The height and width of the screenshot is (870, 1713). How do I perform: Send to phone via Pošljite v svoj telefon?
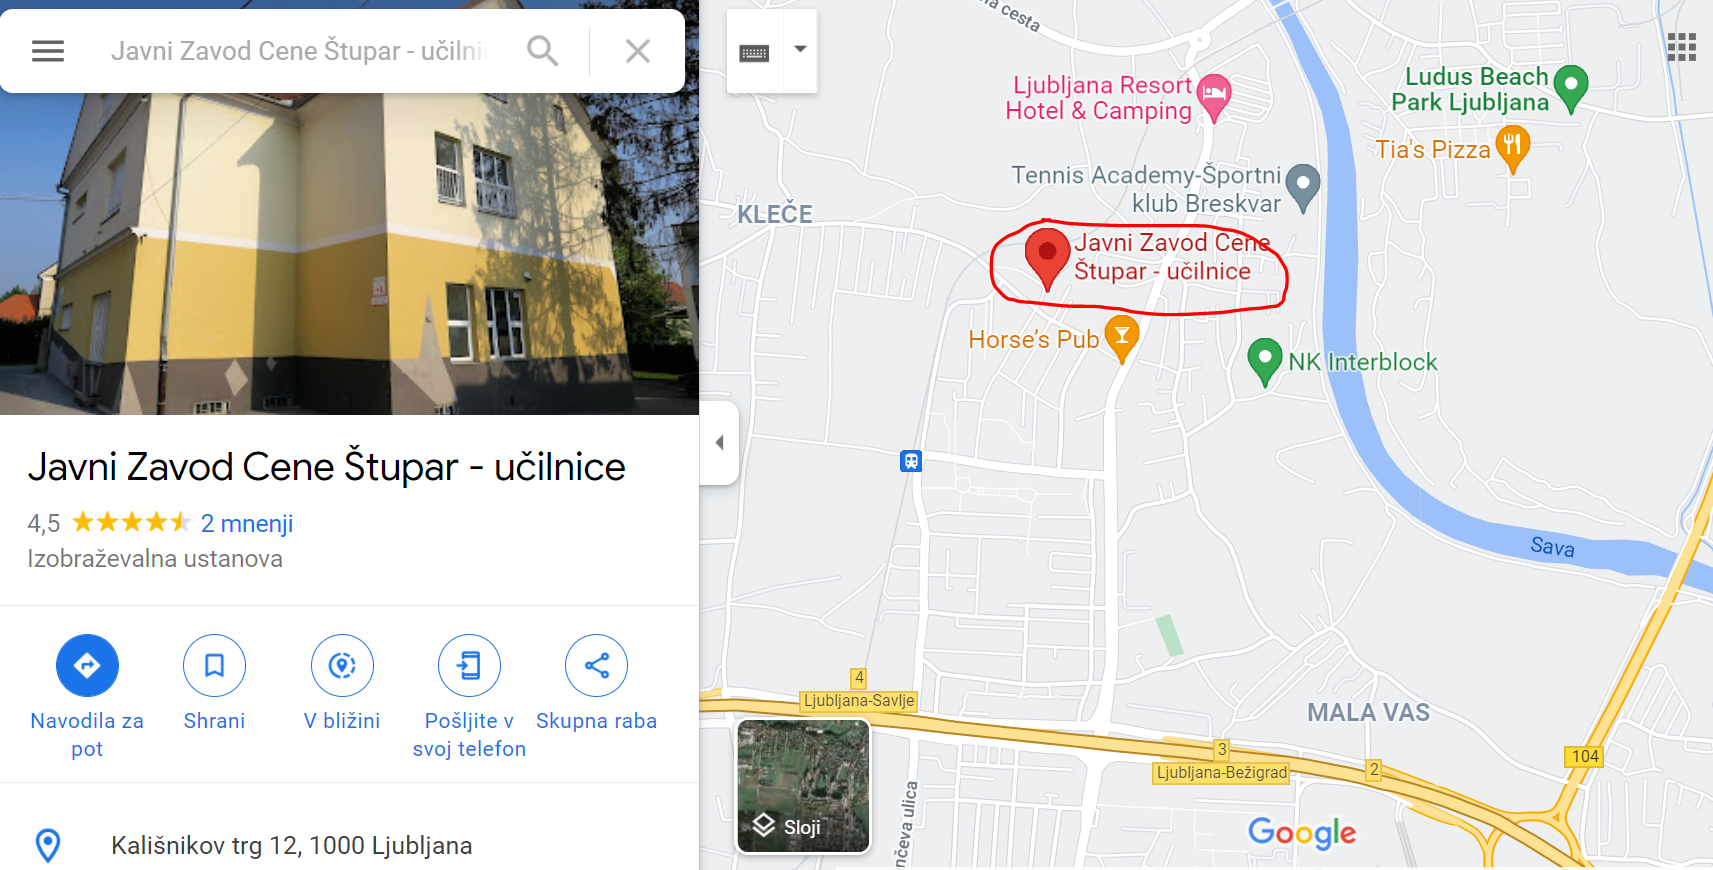[x=469, y=697]
